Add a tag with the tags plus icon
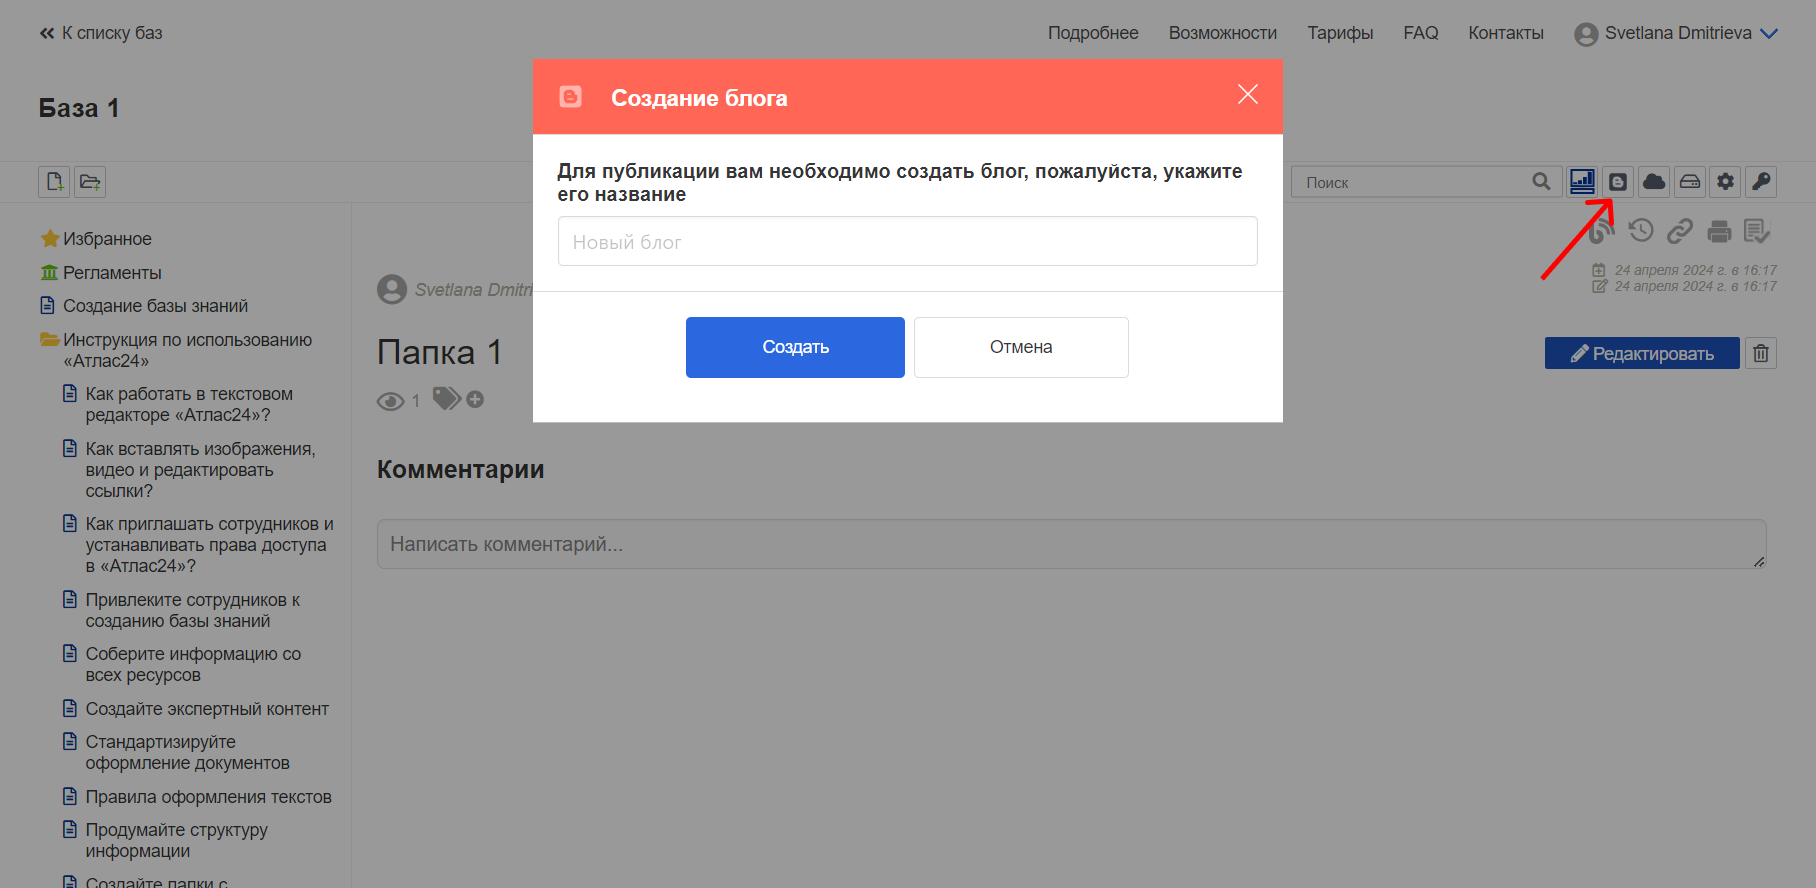This screenshot has height=888, width=1816. point(476,399)
